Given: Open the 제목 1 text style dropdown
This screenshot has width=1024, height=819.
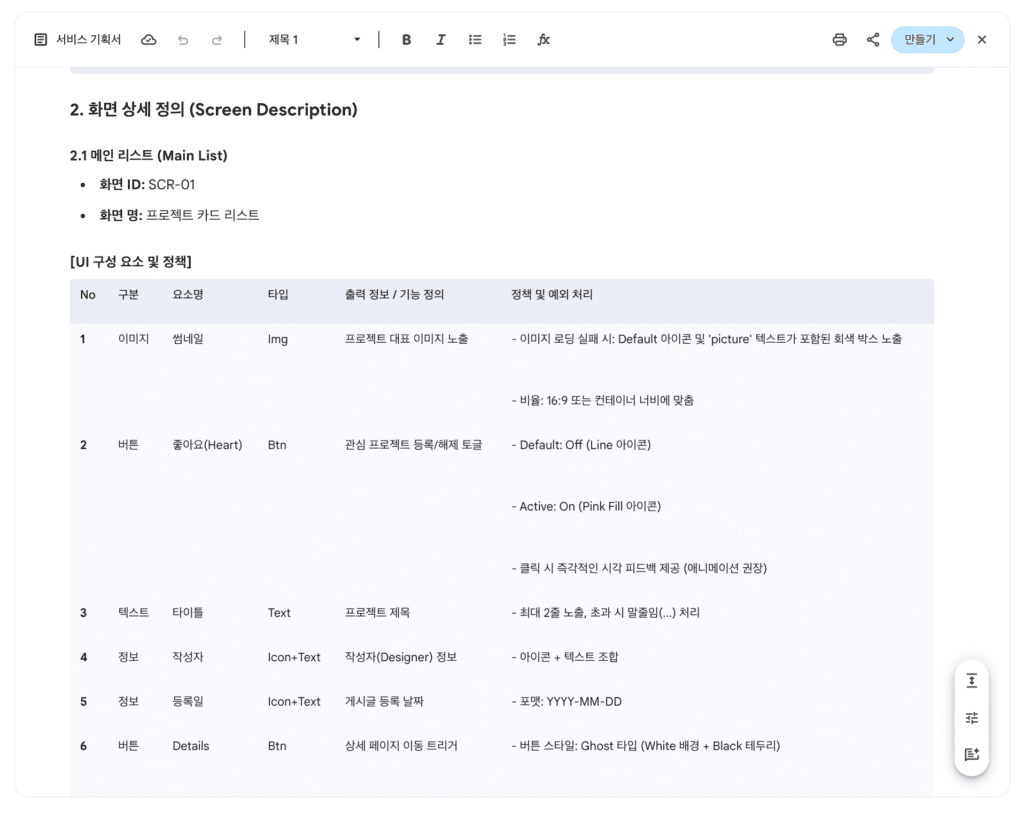Looking at the screenshot, I should 314,40.
